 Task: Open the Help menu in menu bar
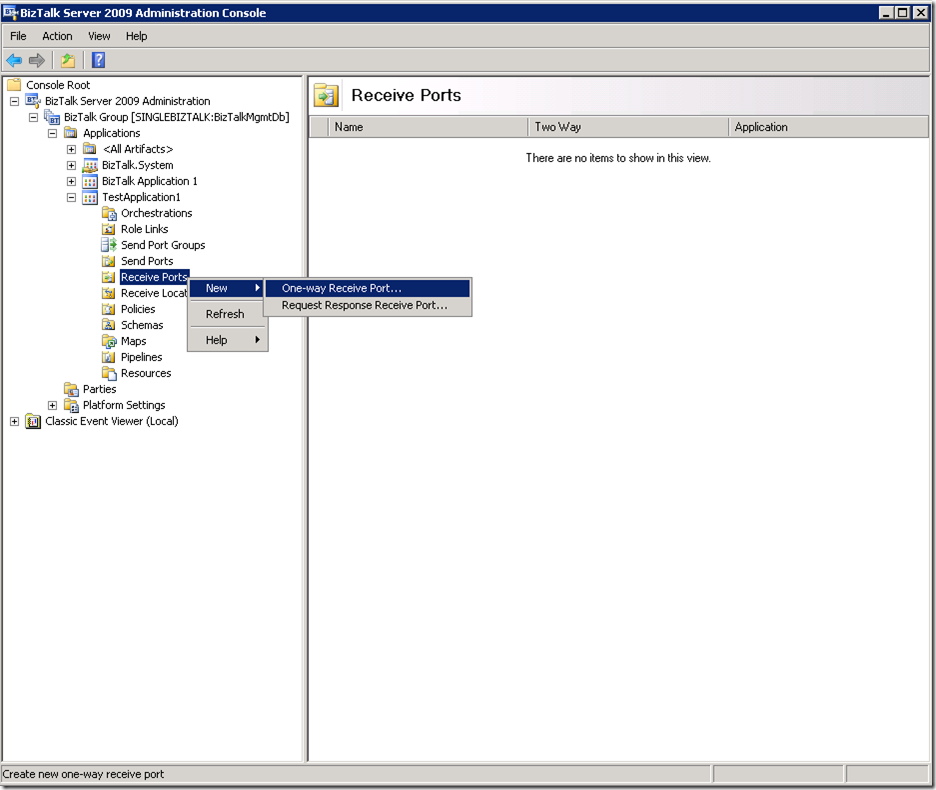click(x=136, y=36)
